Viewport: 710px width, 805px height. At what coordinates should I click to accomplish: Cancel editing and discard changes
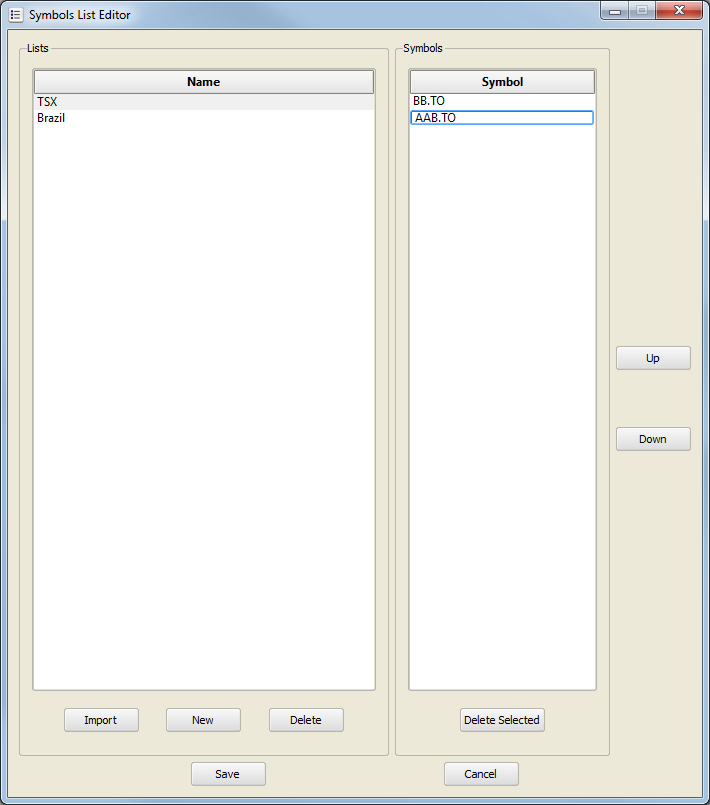[x=481, y=774]
